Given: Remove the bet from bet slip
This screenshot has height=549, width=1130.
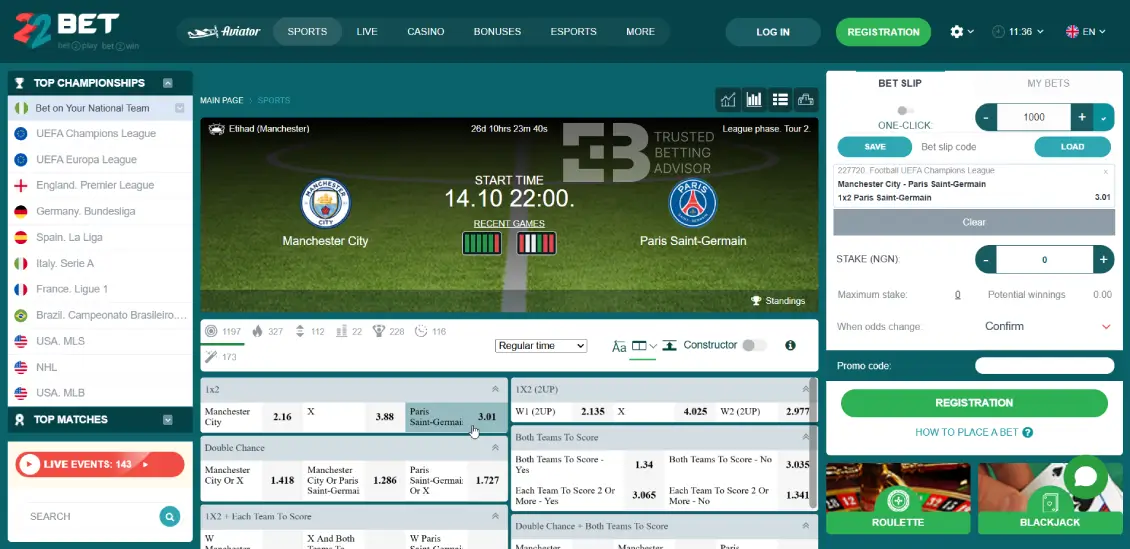Looking at the screenshot, I should (1105, 172).
